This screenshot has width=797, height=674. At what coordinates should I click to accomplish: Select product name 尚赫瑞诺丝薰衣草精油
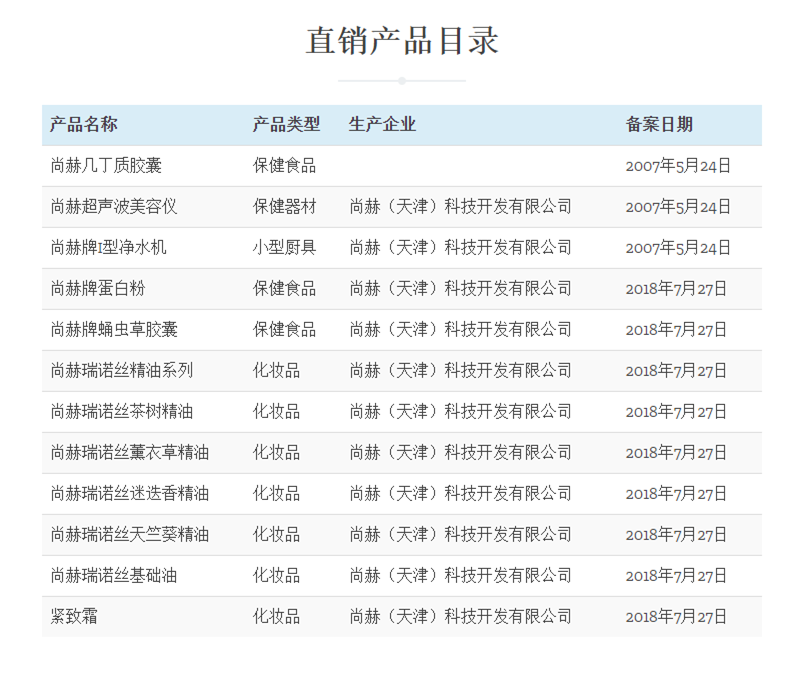click(x=130, y=453)
